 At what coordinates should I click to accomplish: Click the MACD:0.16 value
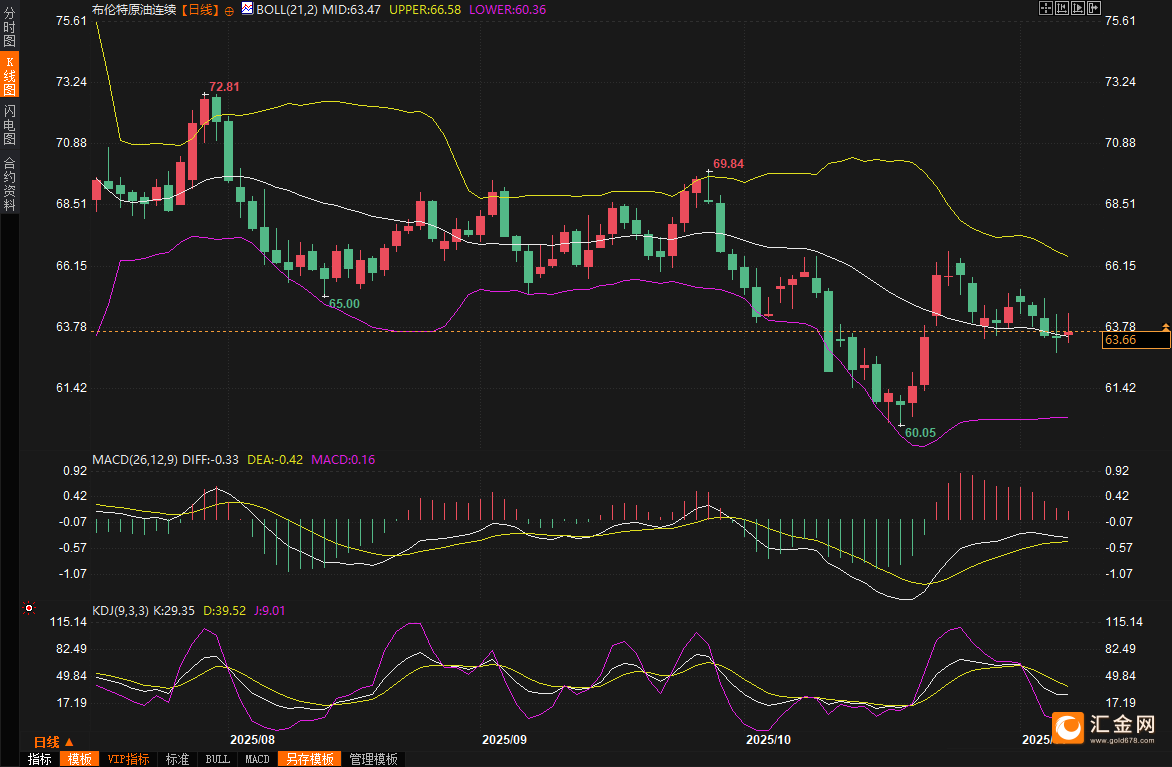[x=343, y=460]
